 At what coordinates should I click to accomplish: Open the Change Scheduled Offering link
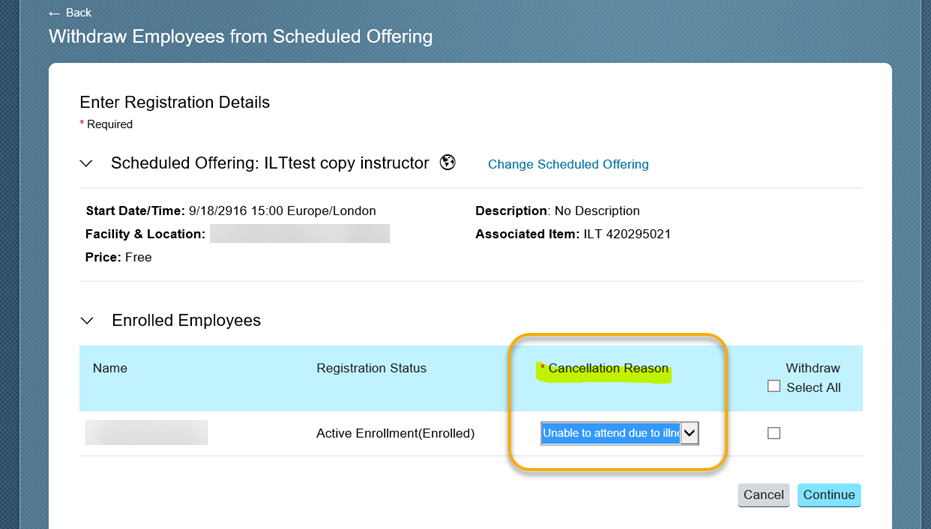(568, 164)
